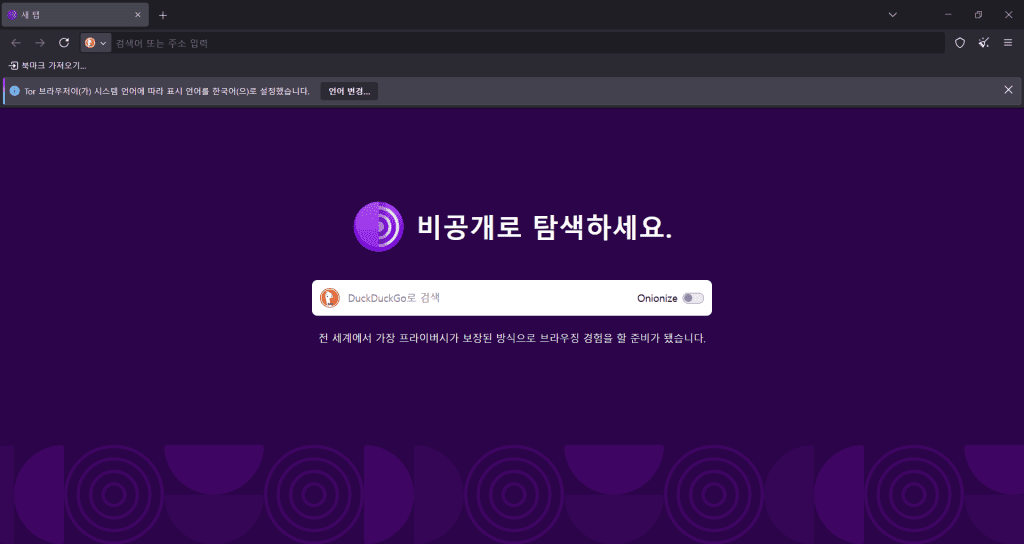
Task: Open the shield security level icon
Action: 959,43
